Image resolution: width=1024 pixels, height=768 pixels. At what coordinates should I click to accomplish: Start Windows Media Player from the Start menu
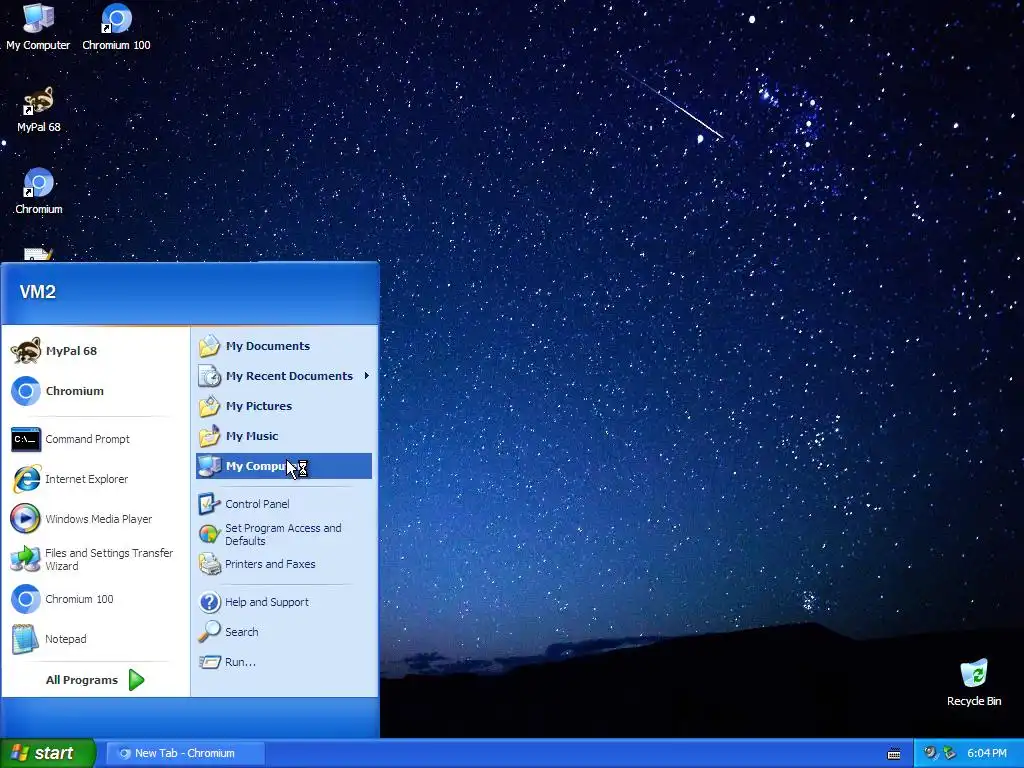95,519
